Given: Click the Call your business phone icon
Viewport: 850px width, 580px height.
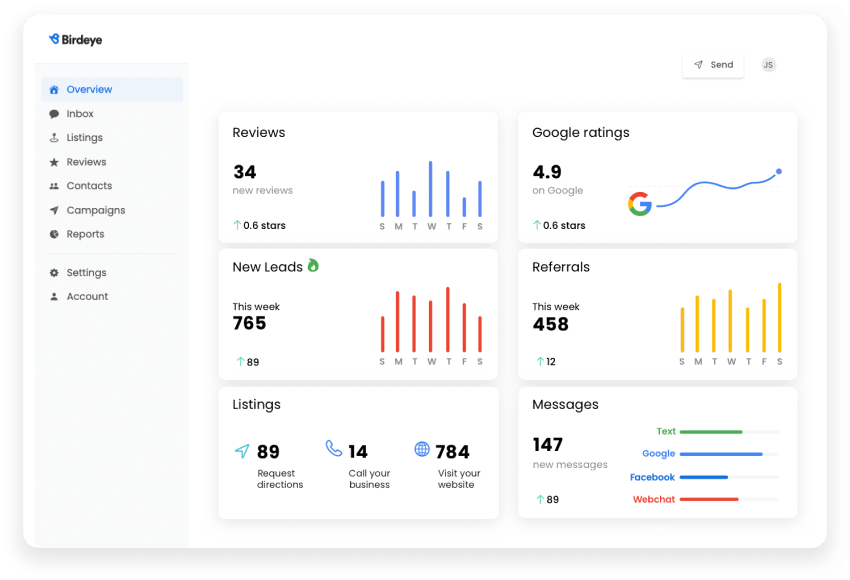Looking at the screenshot, I should 333,448.
